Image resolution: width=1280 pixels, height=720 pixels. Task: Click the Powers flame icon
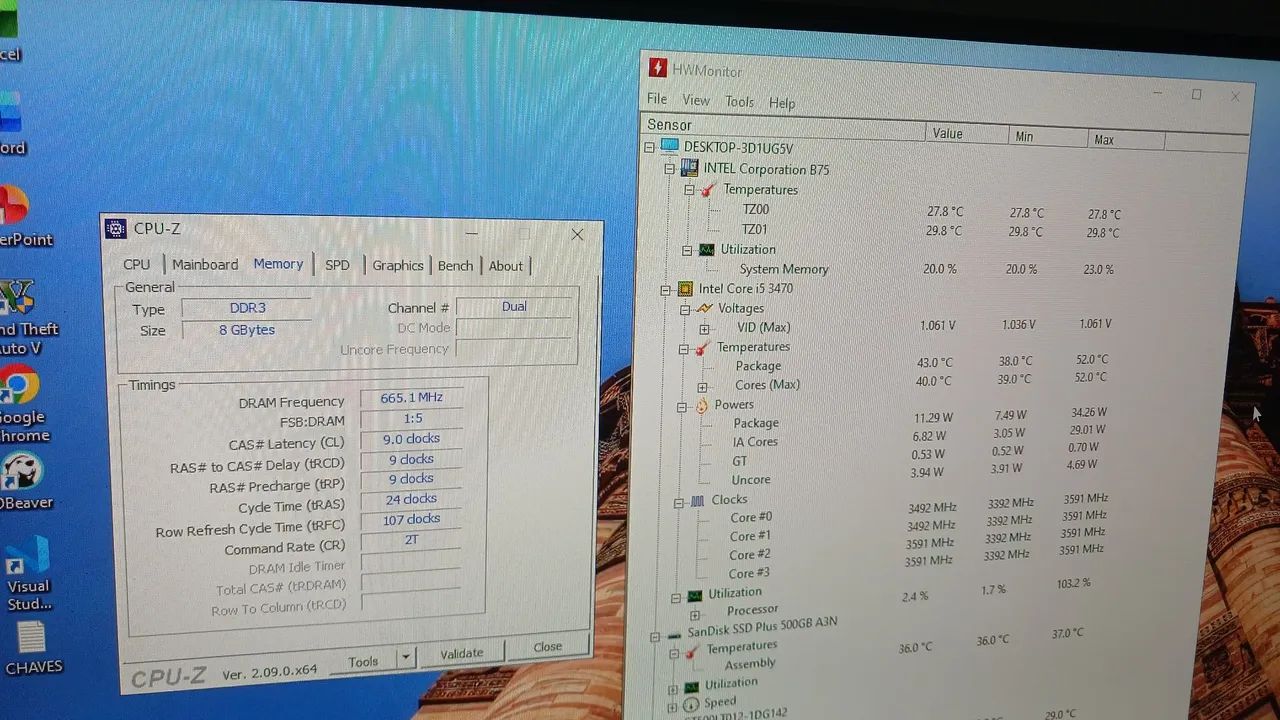click(x=701, y=405)
